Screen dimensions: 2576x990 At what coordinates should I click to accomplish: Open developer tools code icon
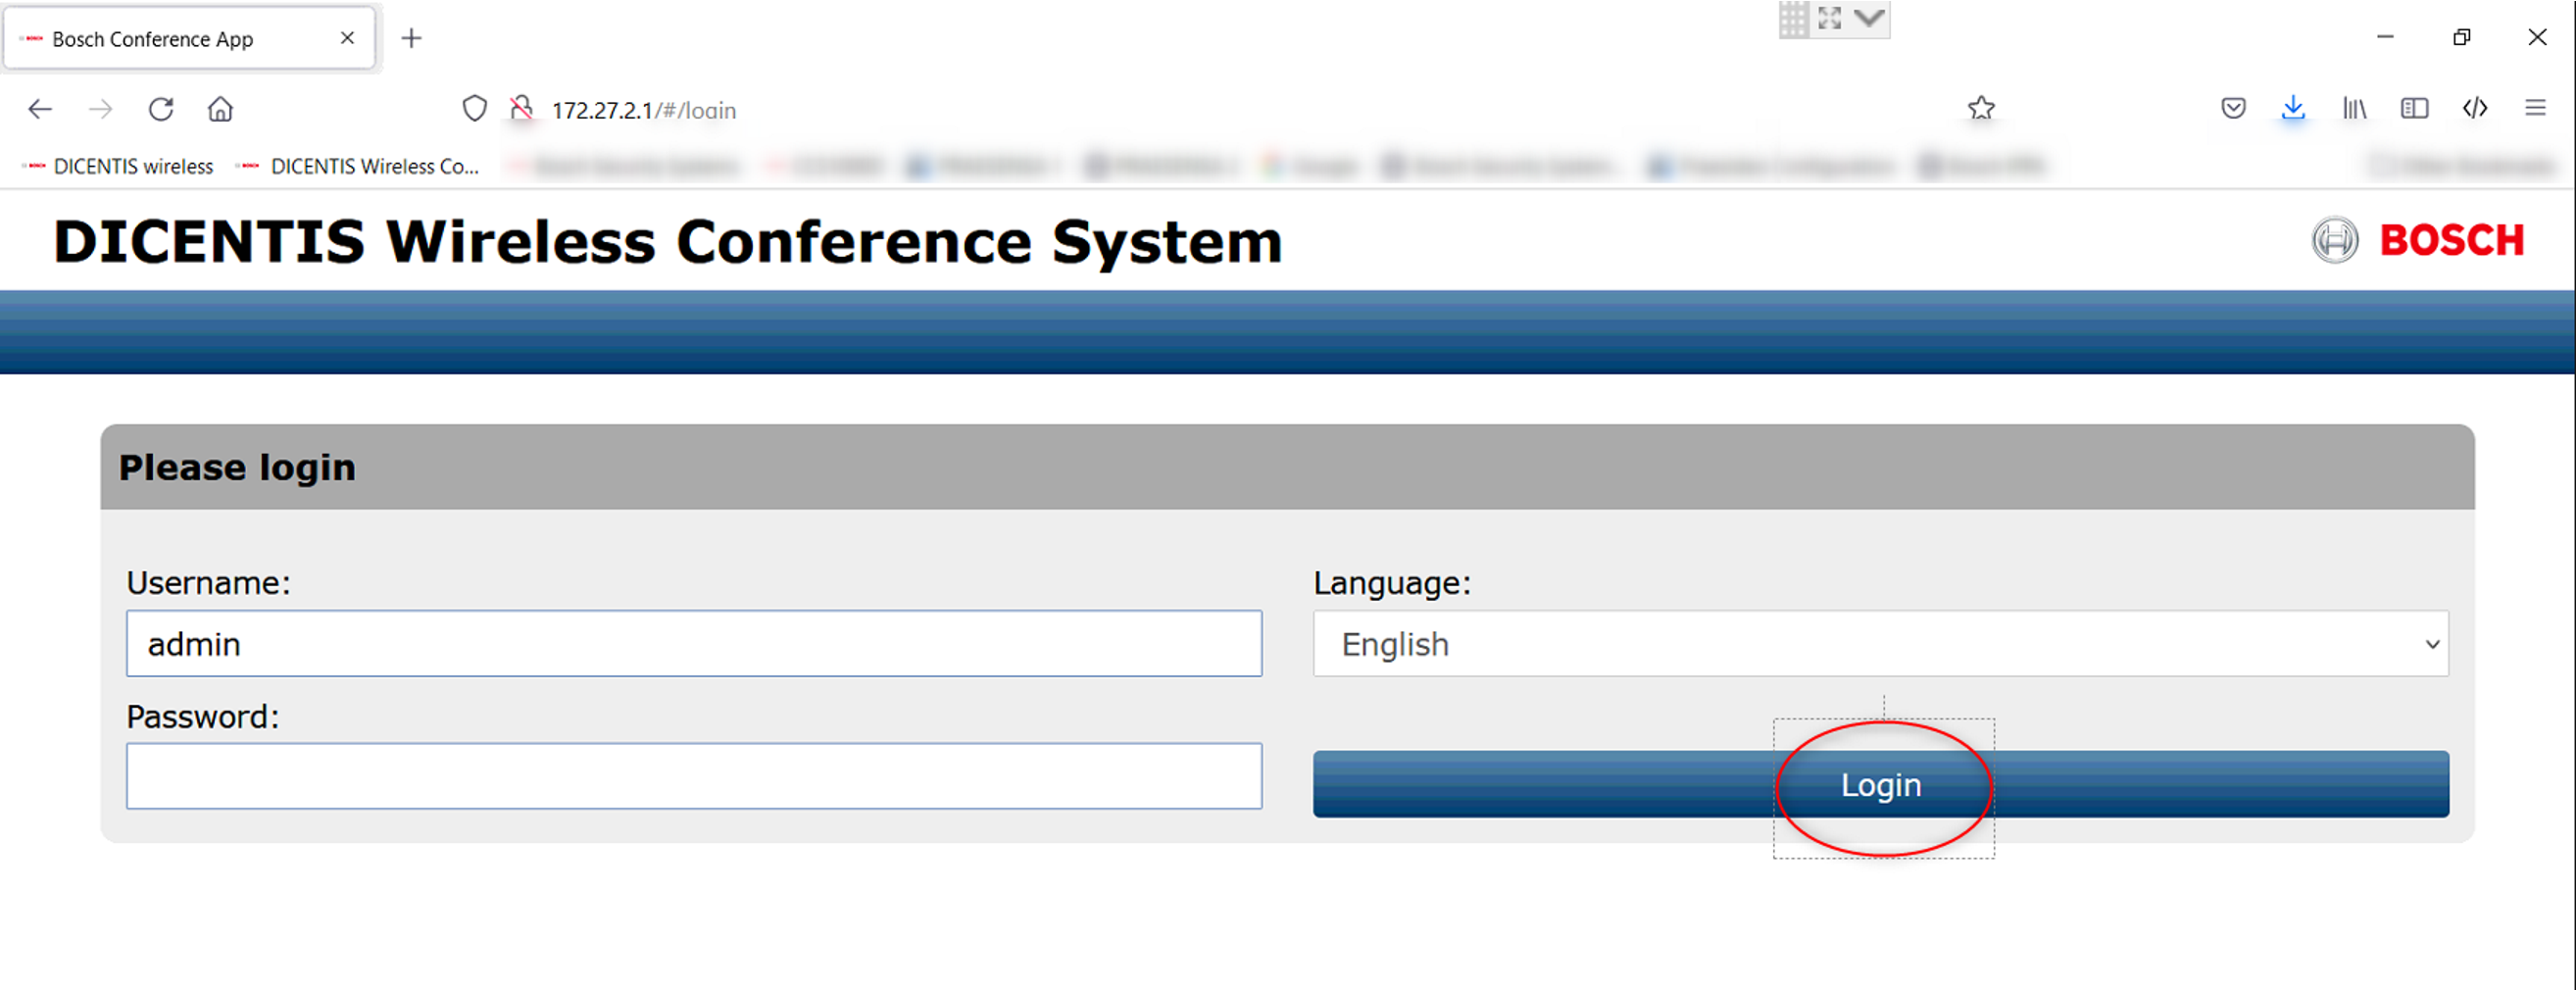[2474, 108]
